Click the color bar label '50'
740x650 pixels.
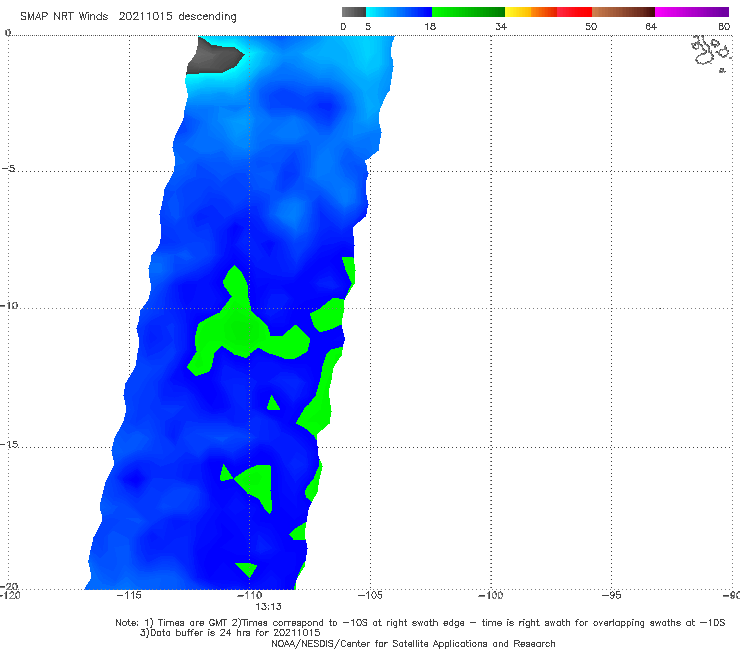pyautogui.click(x=591, y=26)
